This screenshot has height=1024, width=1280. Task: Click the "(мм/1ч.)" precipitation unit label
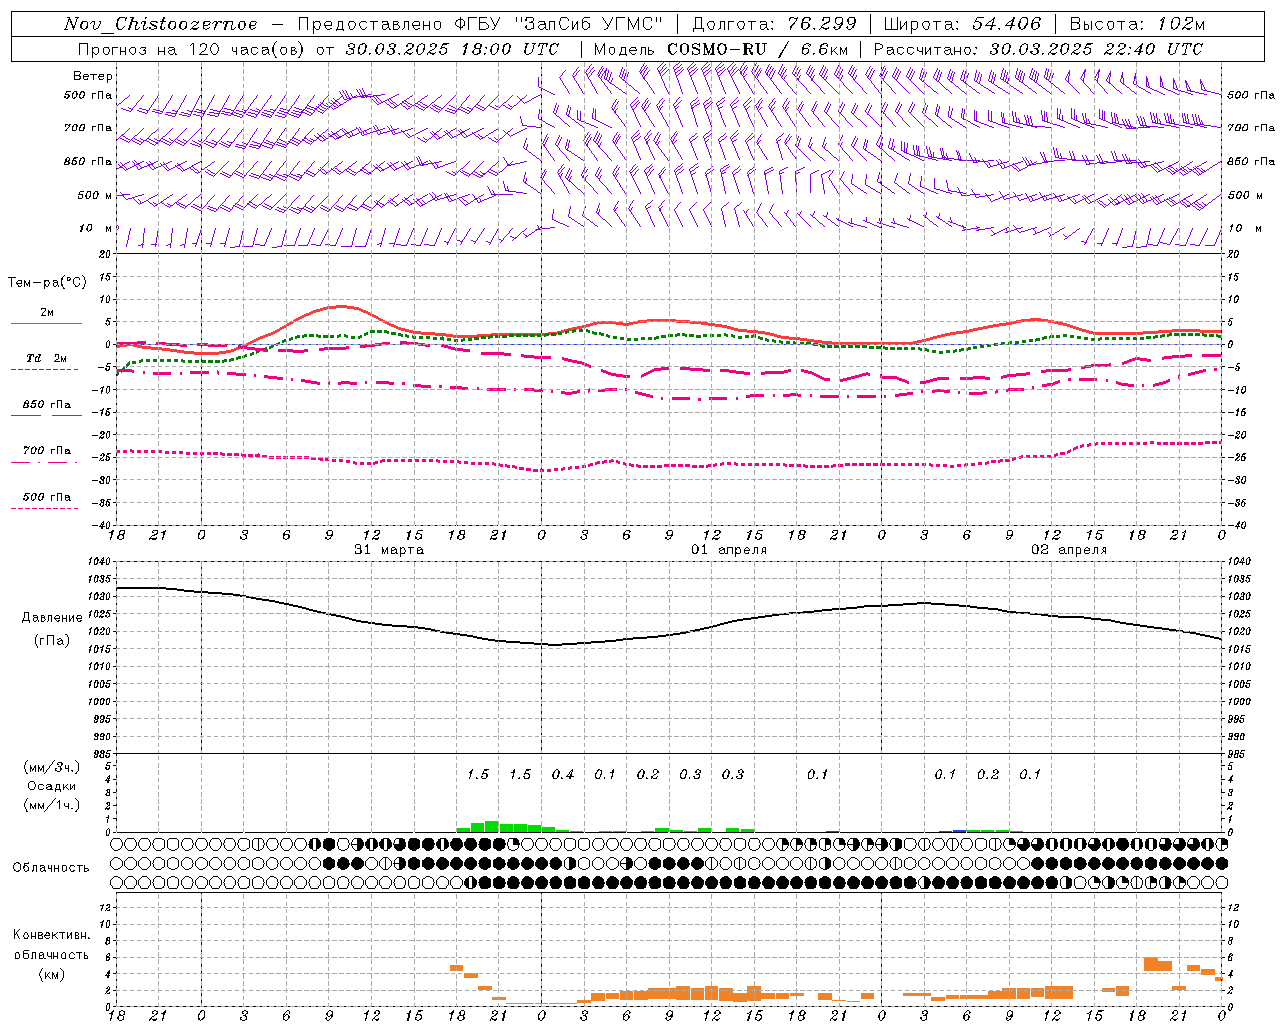52,805
